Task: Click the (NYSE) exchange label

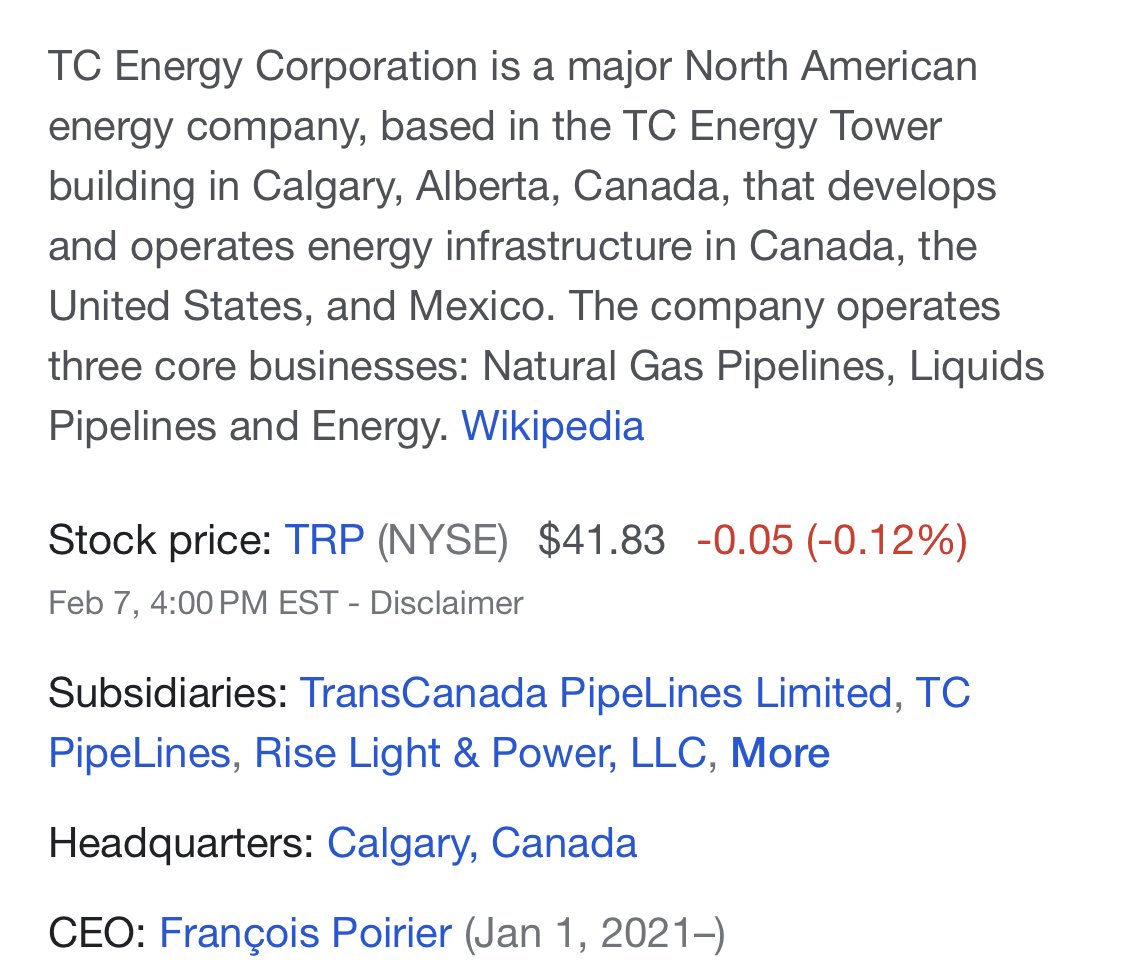Action: coord(443,539)
